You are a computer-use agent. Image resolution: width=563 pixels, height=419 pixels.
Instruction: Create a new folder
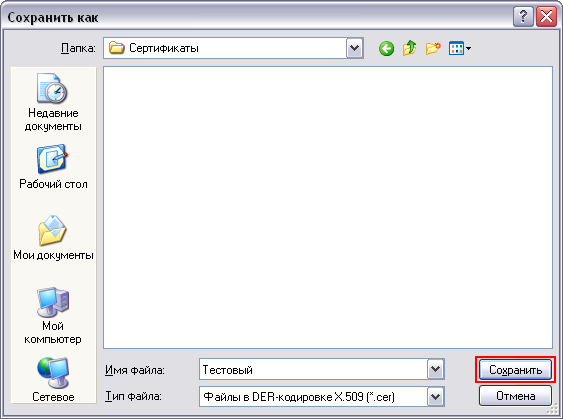click(433, 48)
